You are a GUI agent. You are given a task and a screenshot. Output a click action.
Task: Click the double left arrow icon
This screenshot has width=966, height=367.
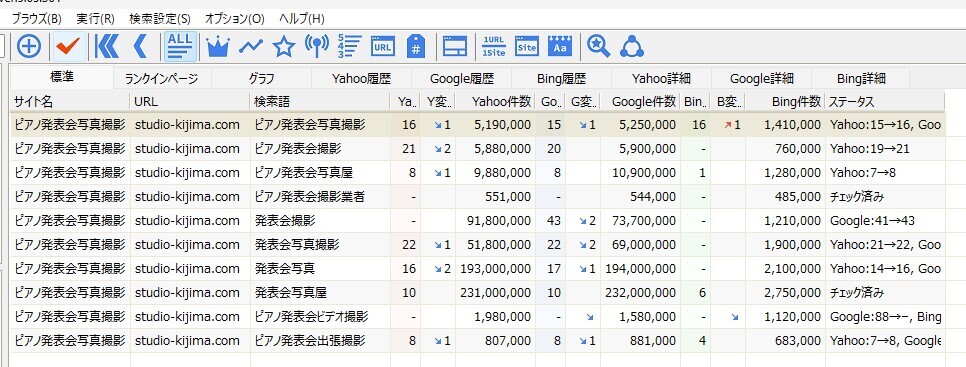[x=107, y=46]
